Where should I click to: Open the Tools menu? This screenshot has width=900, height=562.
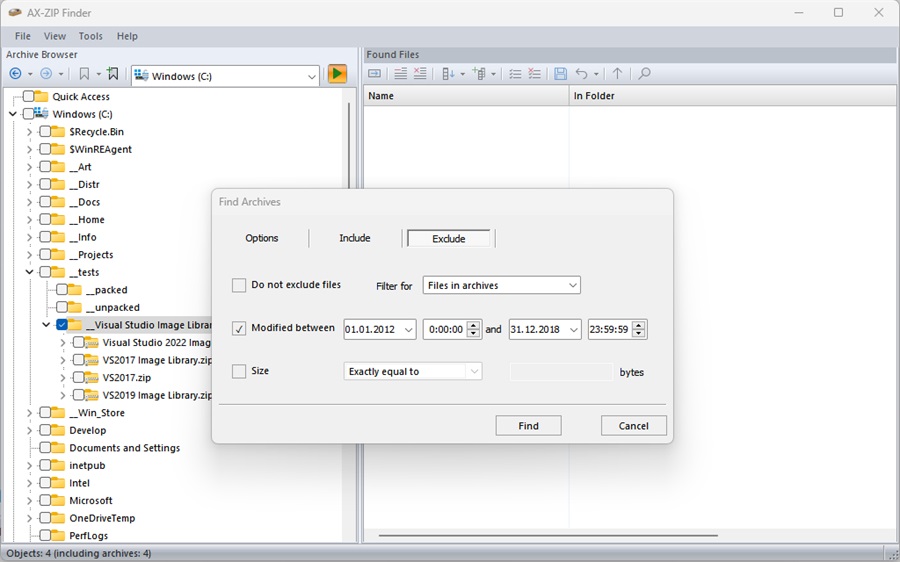pyautogui.click(x=91, y=36)
